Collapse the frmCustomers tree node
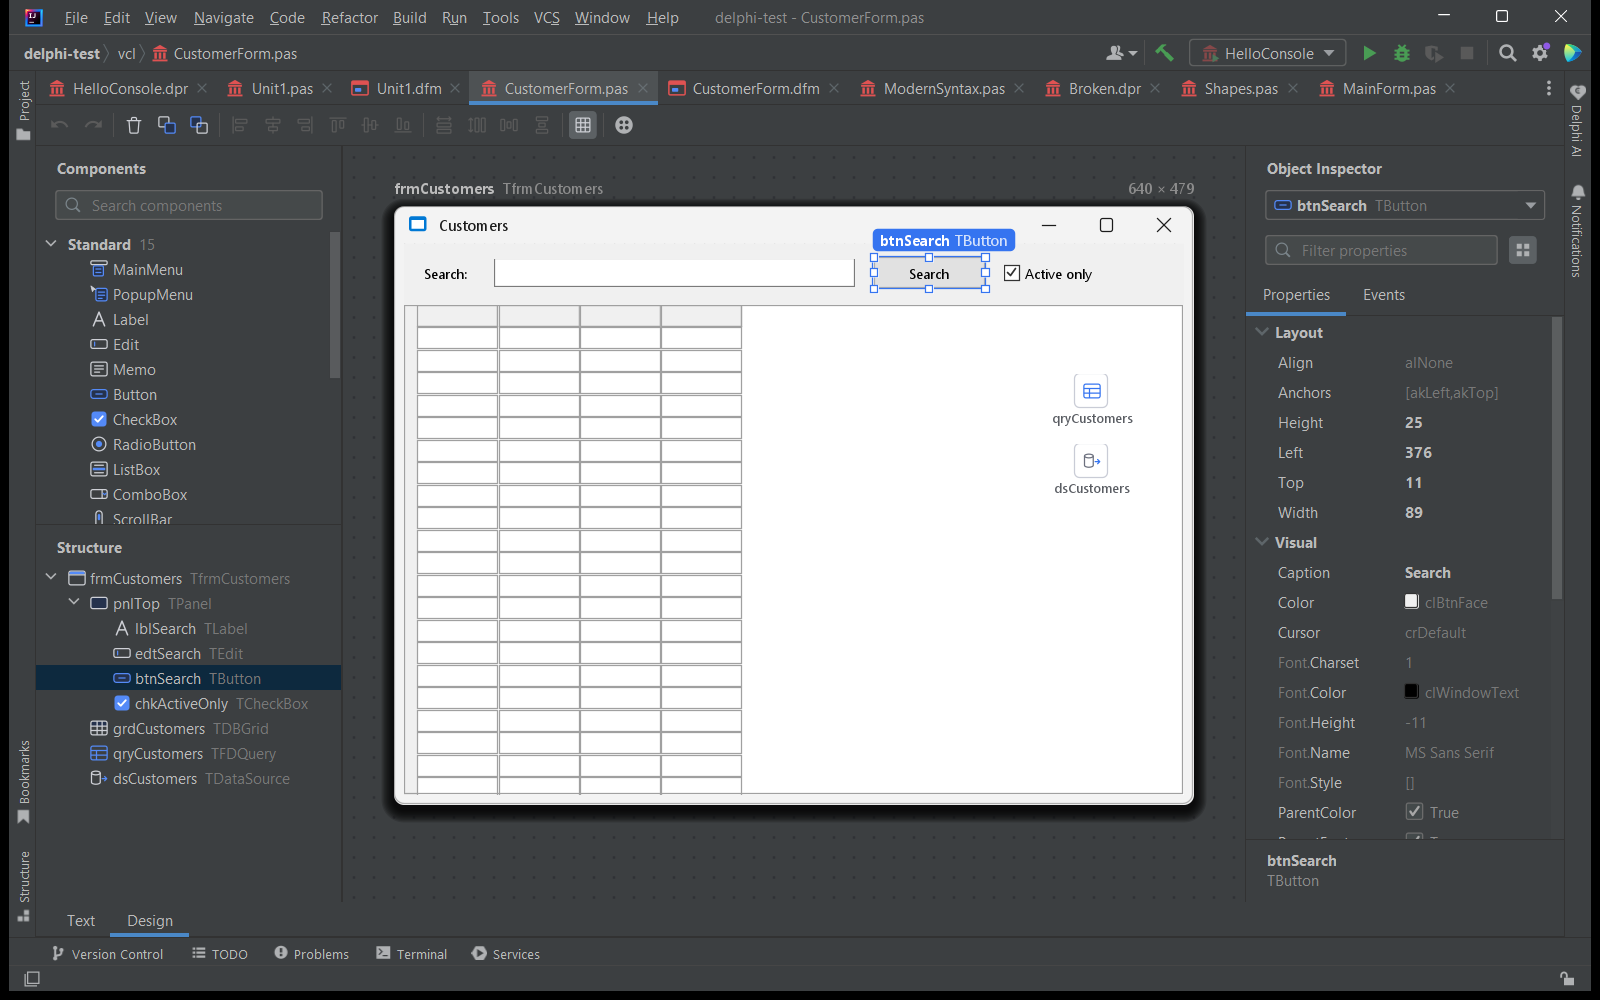This screenshot has height=1000, width=1600. point(51,577)
